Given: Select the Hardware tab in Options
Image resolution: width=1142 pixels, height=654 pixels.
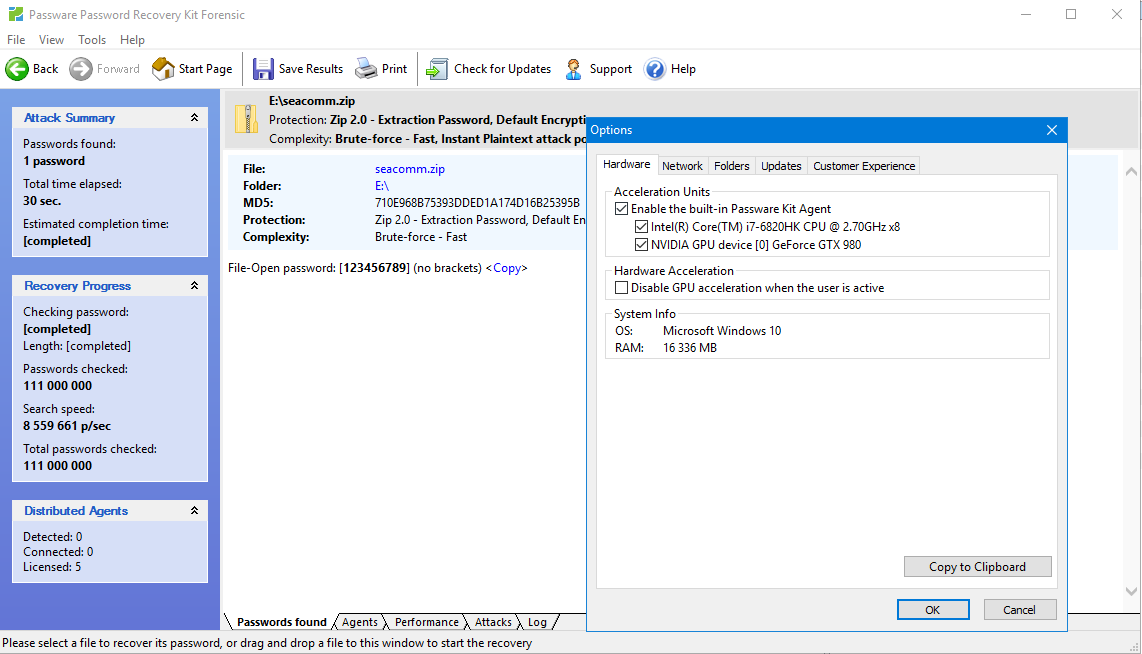Looking at the screenshot, I should click(x=626, y=165).
